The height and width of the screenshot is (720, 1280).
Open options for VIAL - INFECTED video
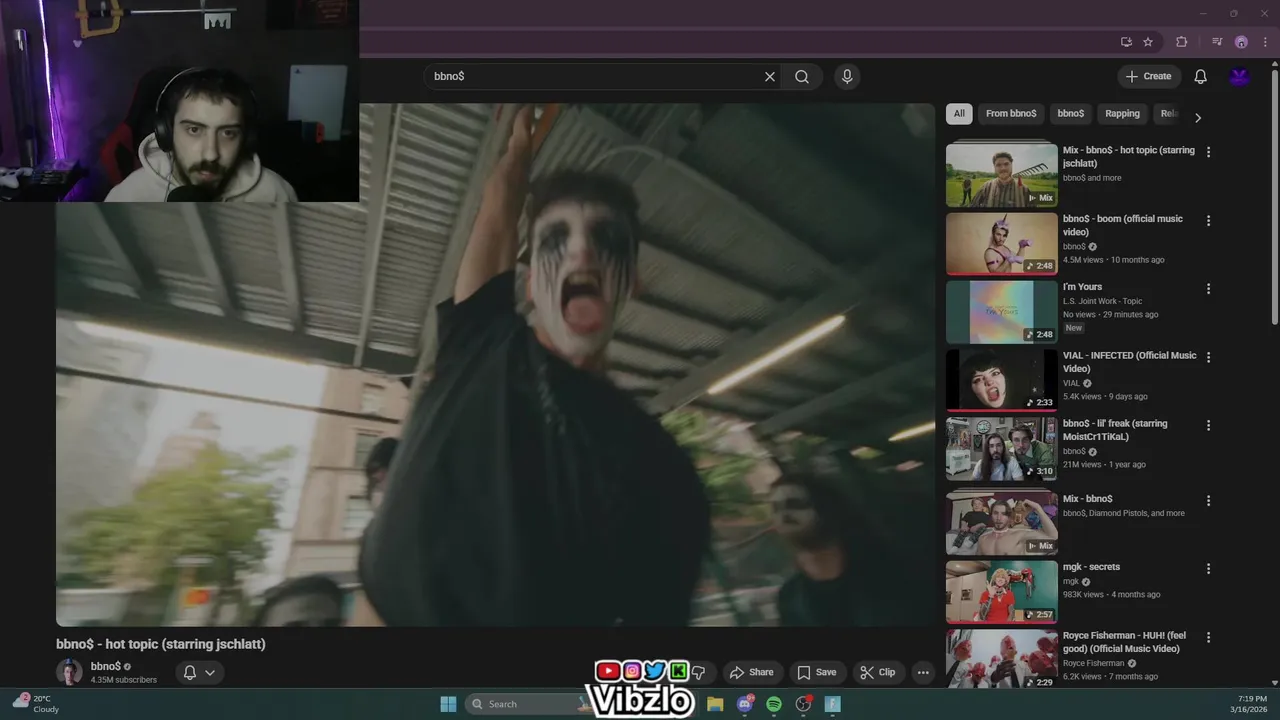pyautogui.click(x=1208, y=357)
